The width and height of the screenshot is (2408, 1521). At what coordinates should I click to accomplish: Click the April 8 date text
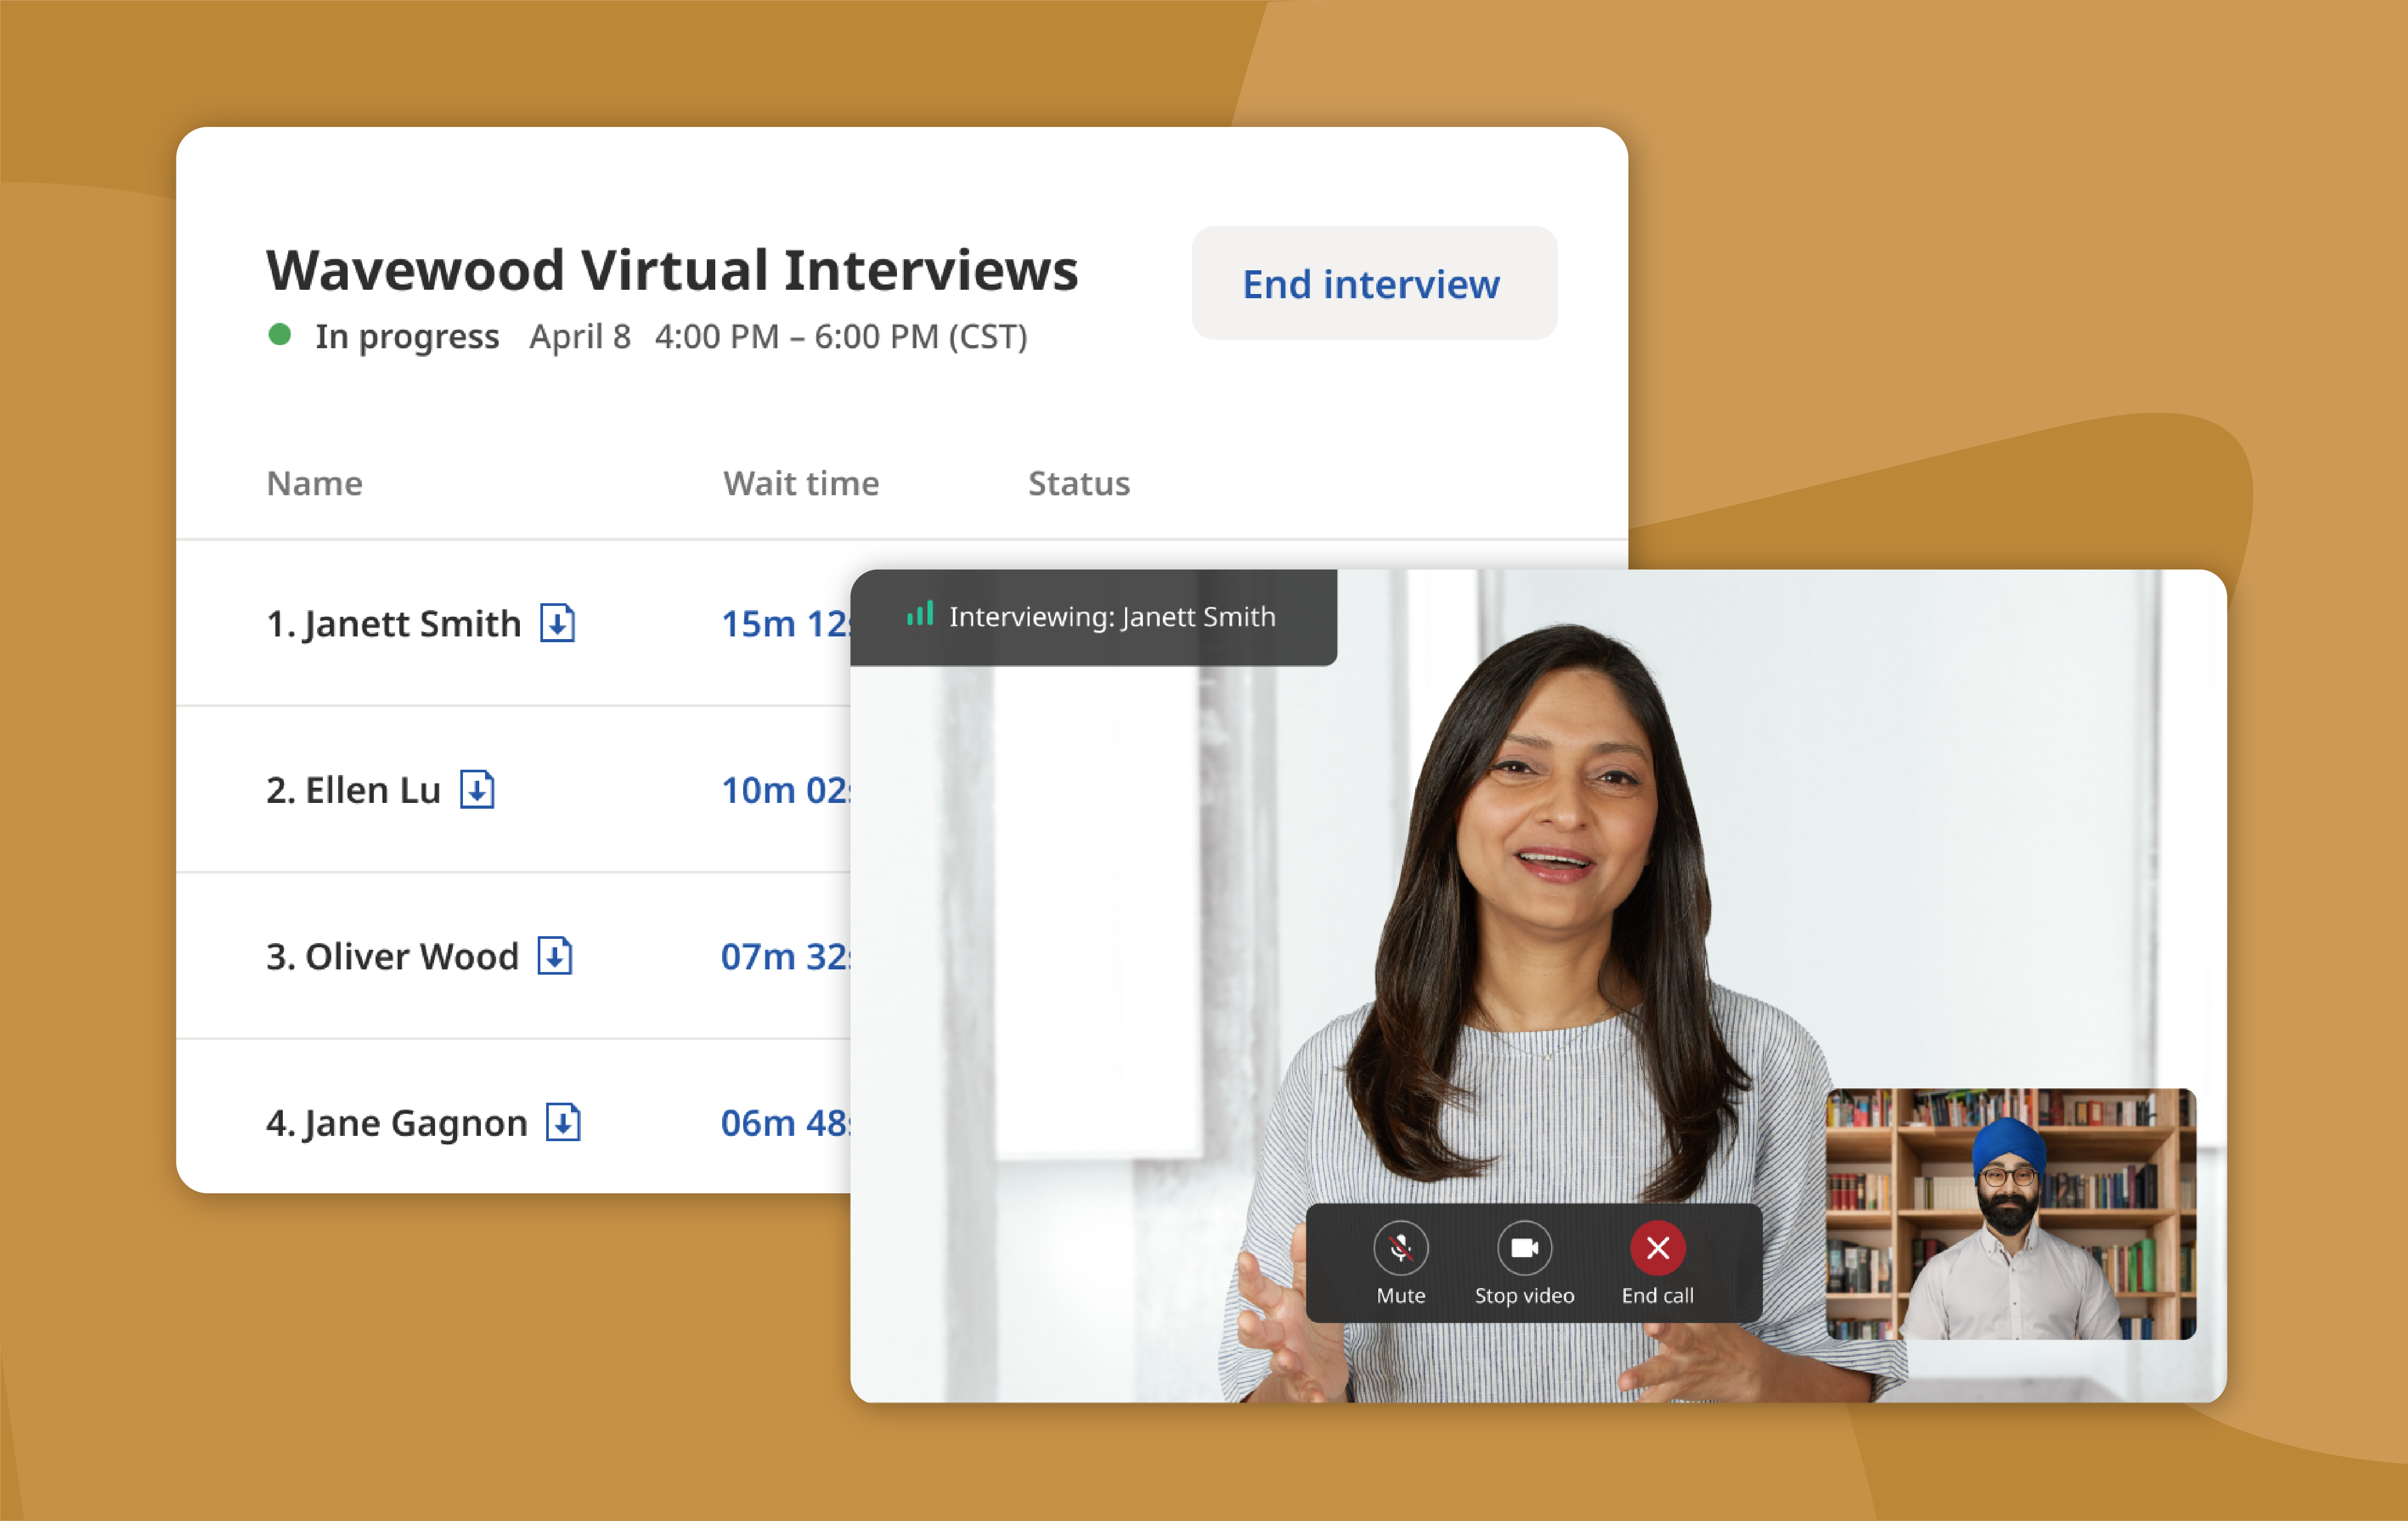tap(580, 337)
